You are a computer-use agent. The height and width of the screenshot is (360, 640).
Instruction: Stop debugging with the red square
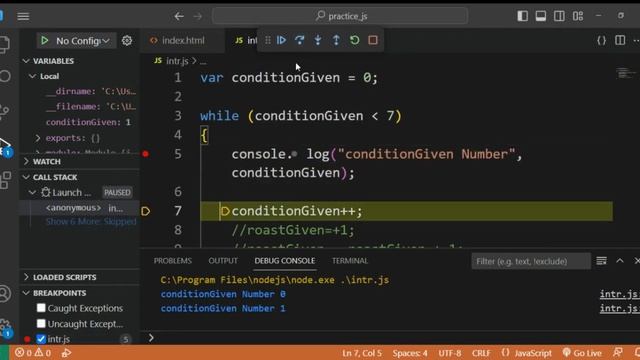pyautogui.click(x=373, y=40)
